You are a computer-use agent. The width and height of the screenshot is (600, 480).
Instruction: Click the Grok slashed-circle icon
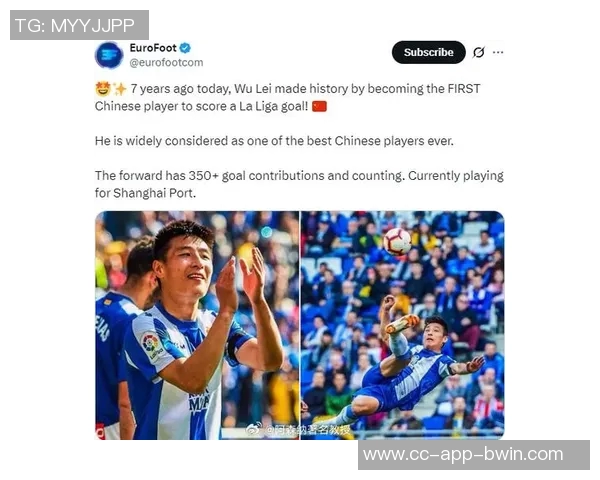coord(479,52)
